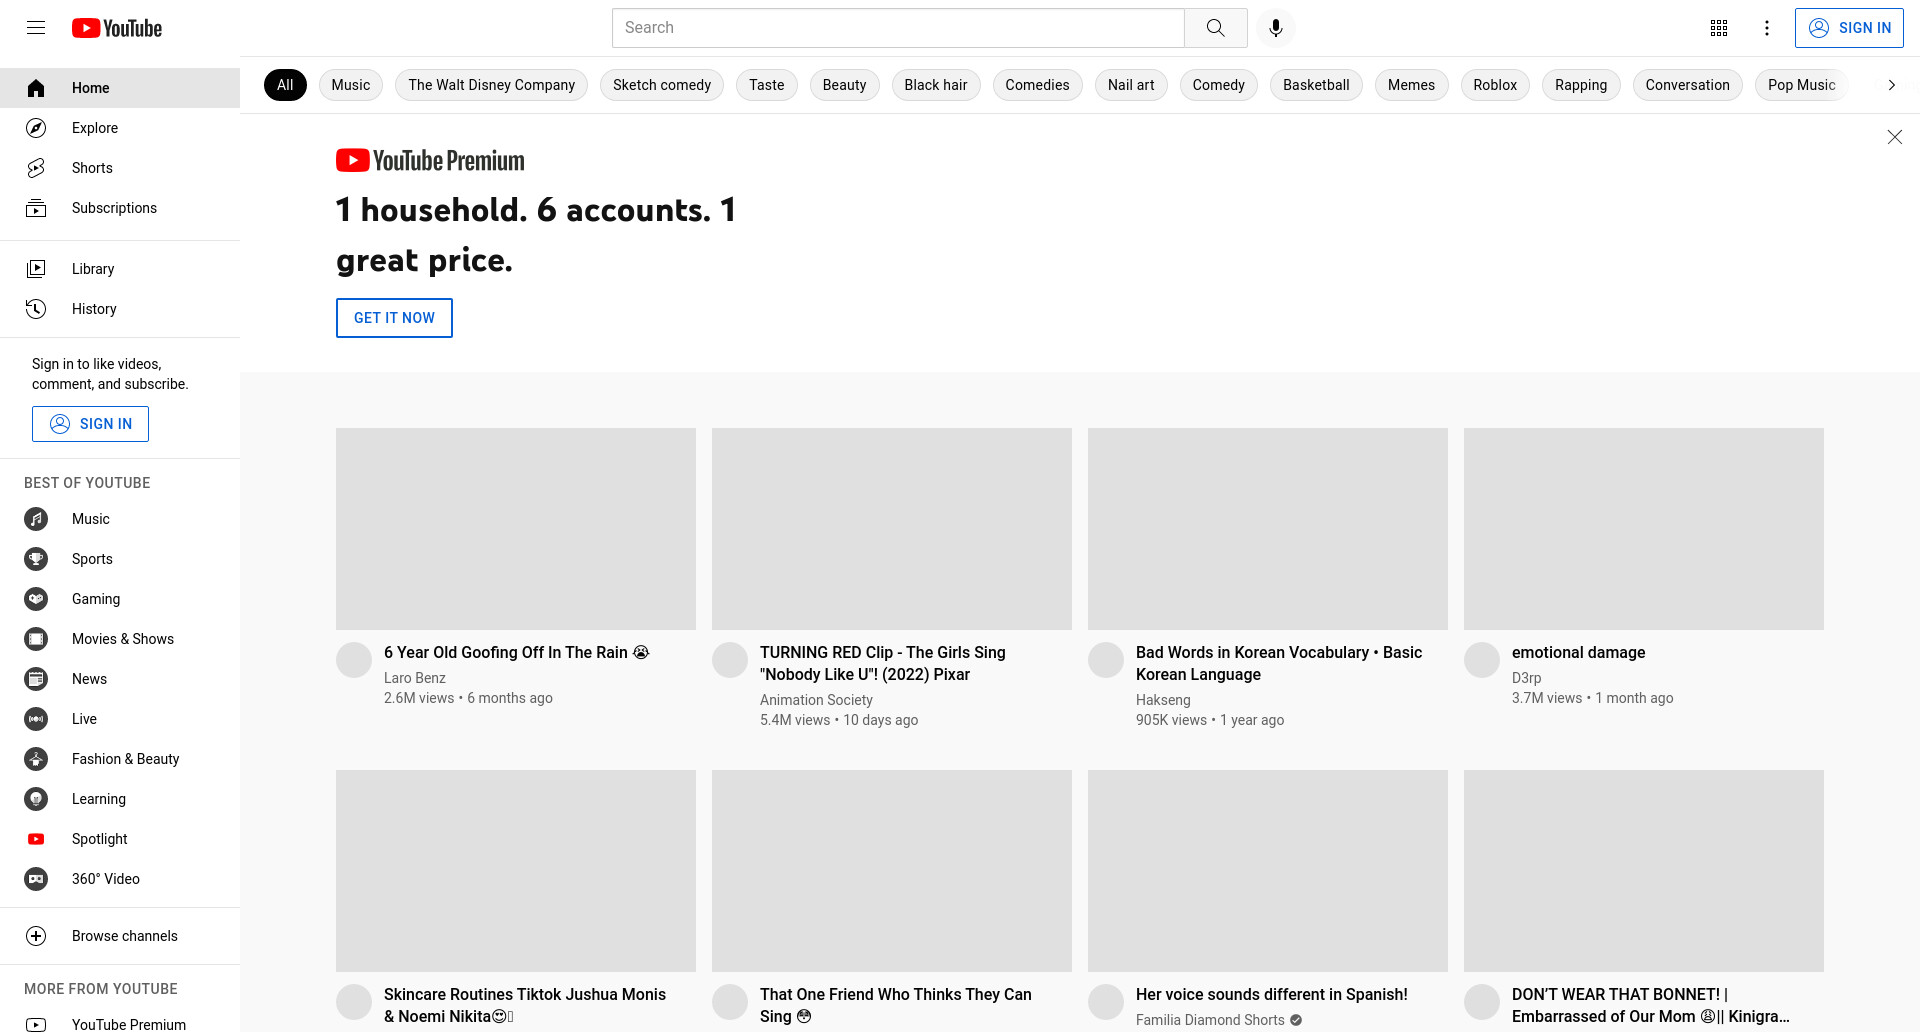
Task: Select the Pop Music chip
Action: click(1802, 85)
